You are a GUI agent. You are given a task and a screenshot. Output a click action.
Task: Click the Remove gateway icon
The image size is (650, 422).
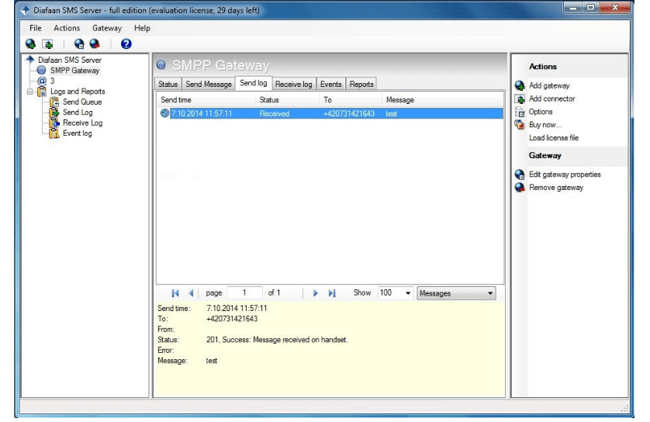tap(520, 188)
